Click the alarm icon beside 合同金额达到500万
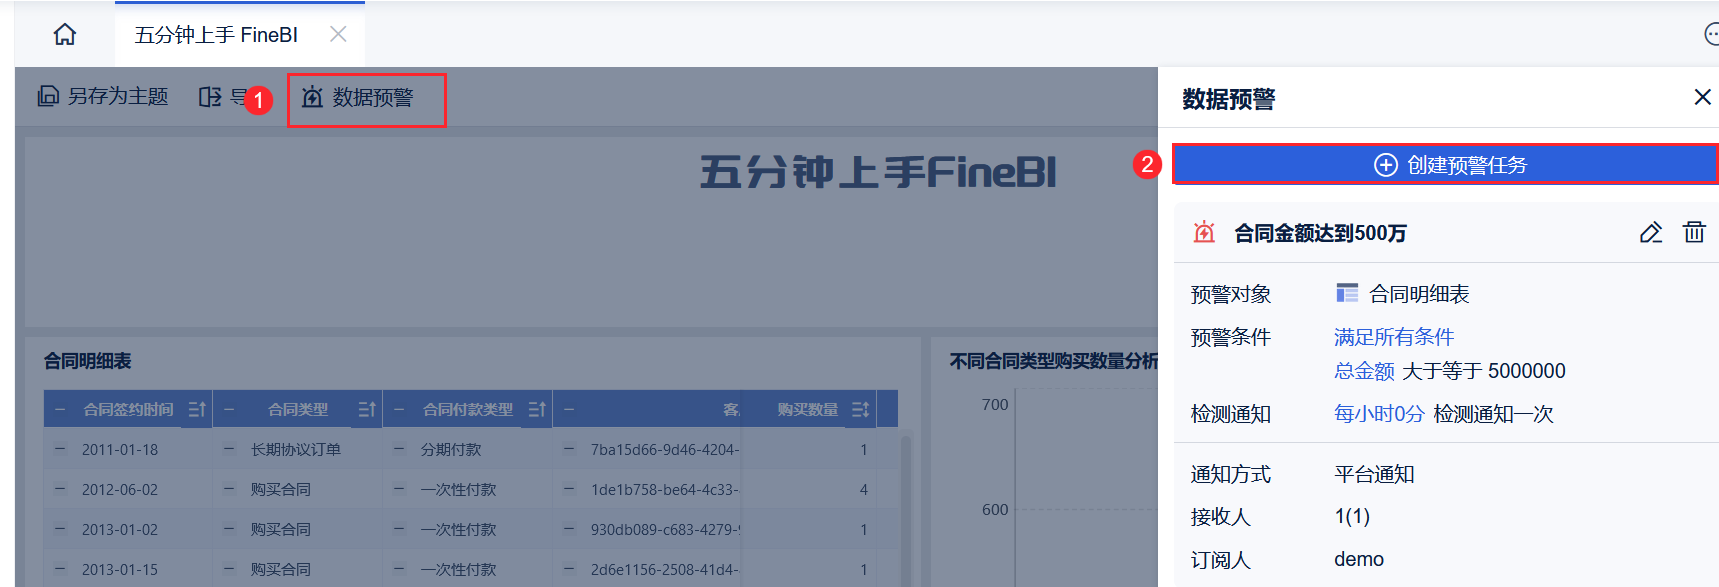This screenshot has width=1719, height=587. [x=1204, y=233]
